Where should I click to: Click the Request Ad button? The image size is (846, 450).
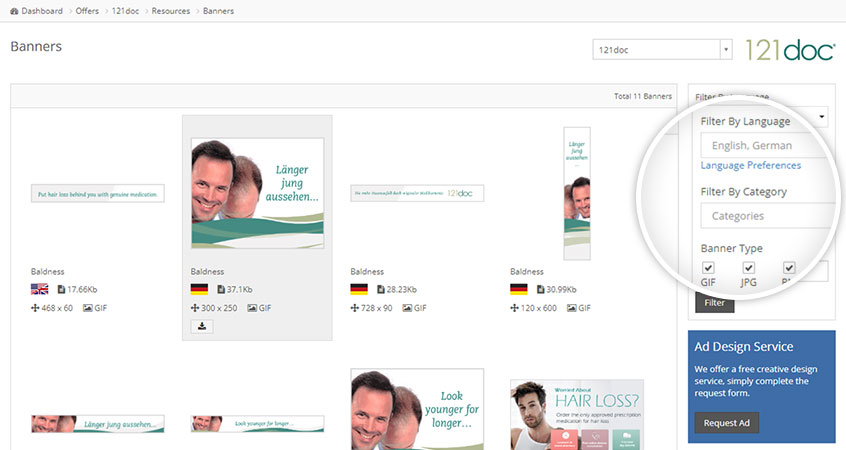click(x=726, y=422)
